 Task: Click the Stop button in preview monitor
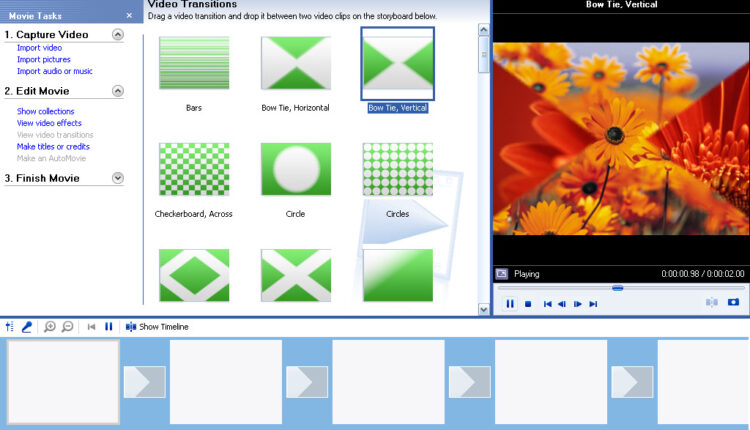point(527,303)
